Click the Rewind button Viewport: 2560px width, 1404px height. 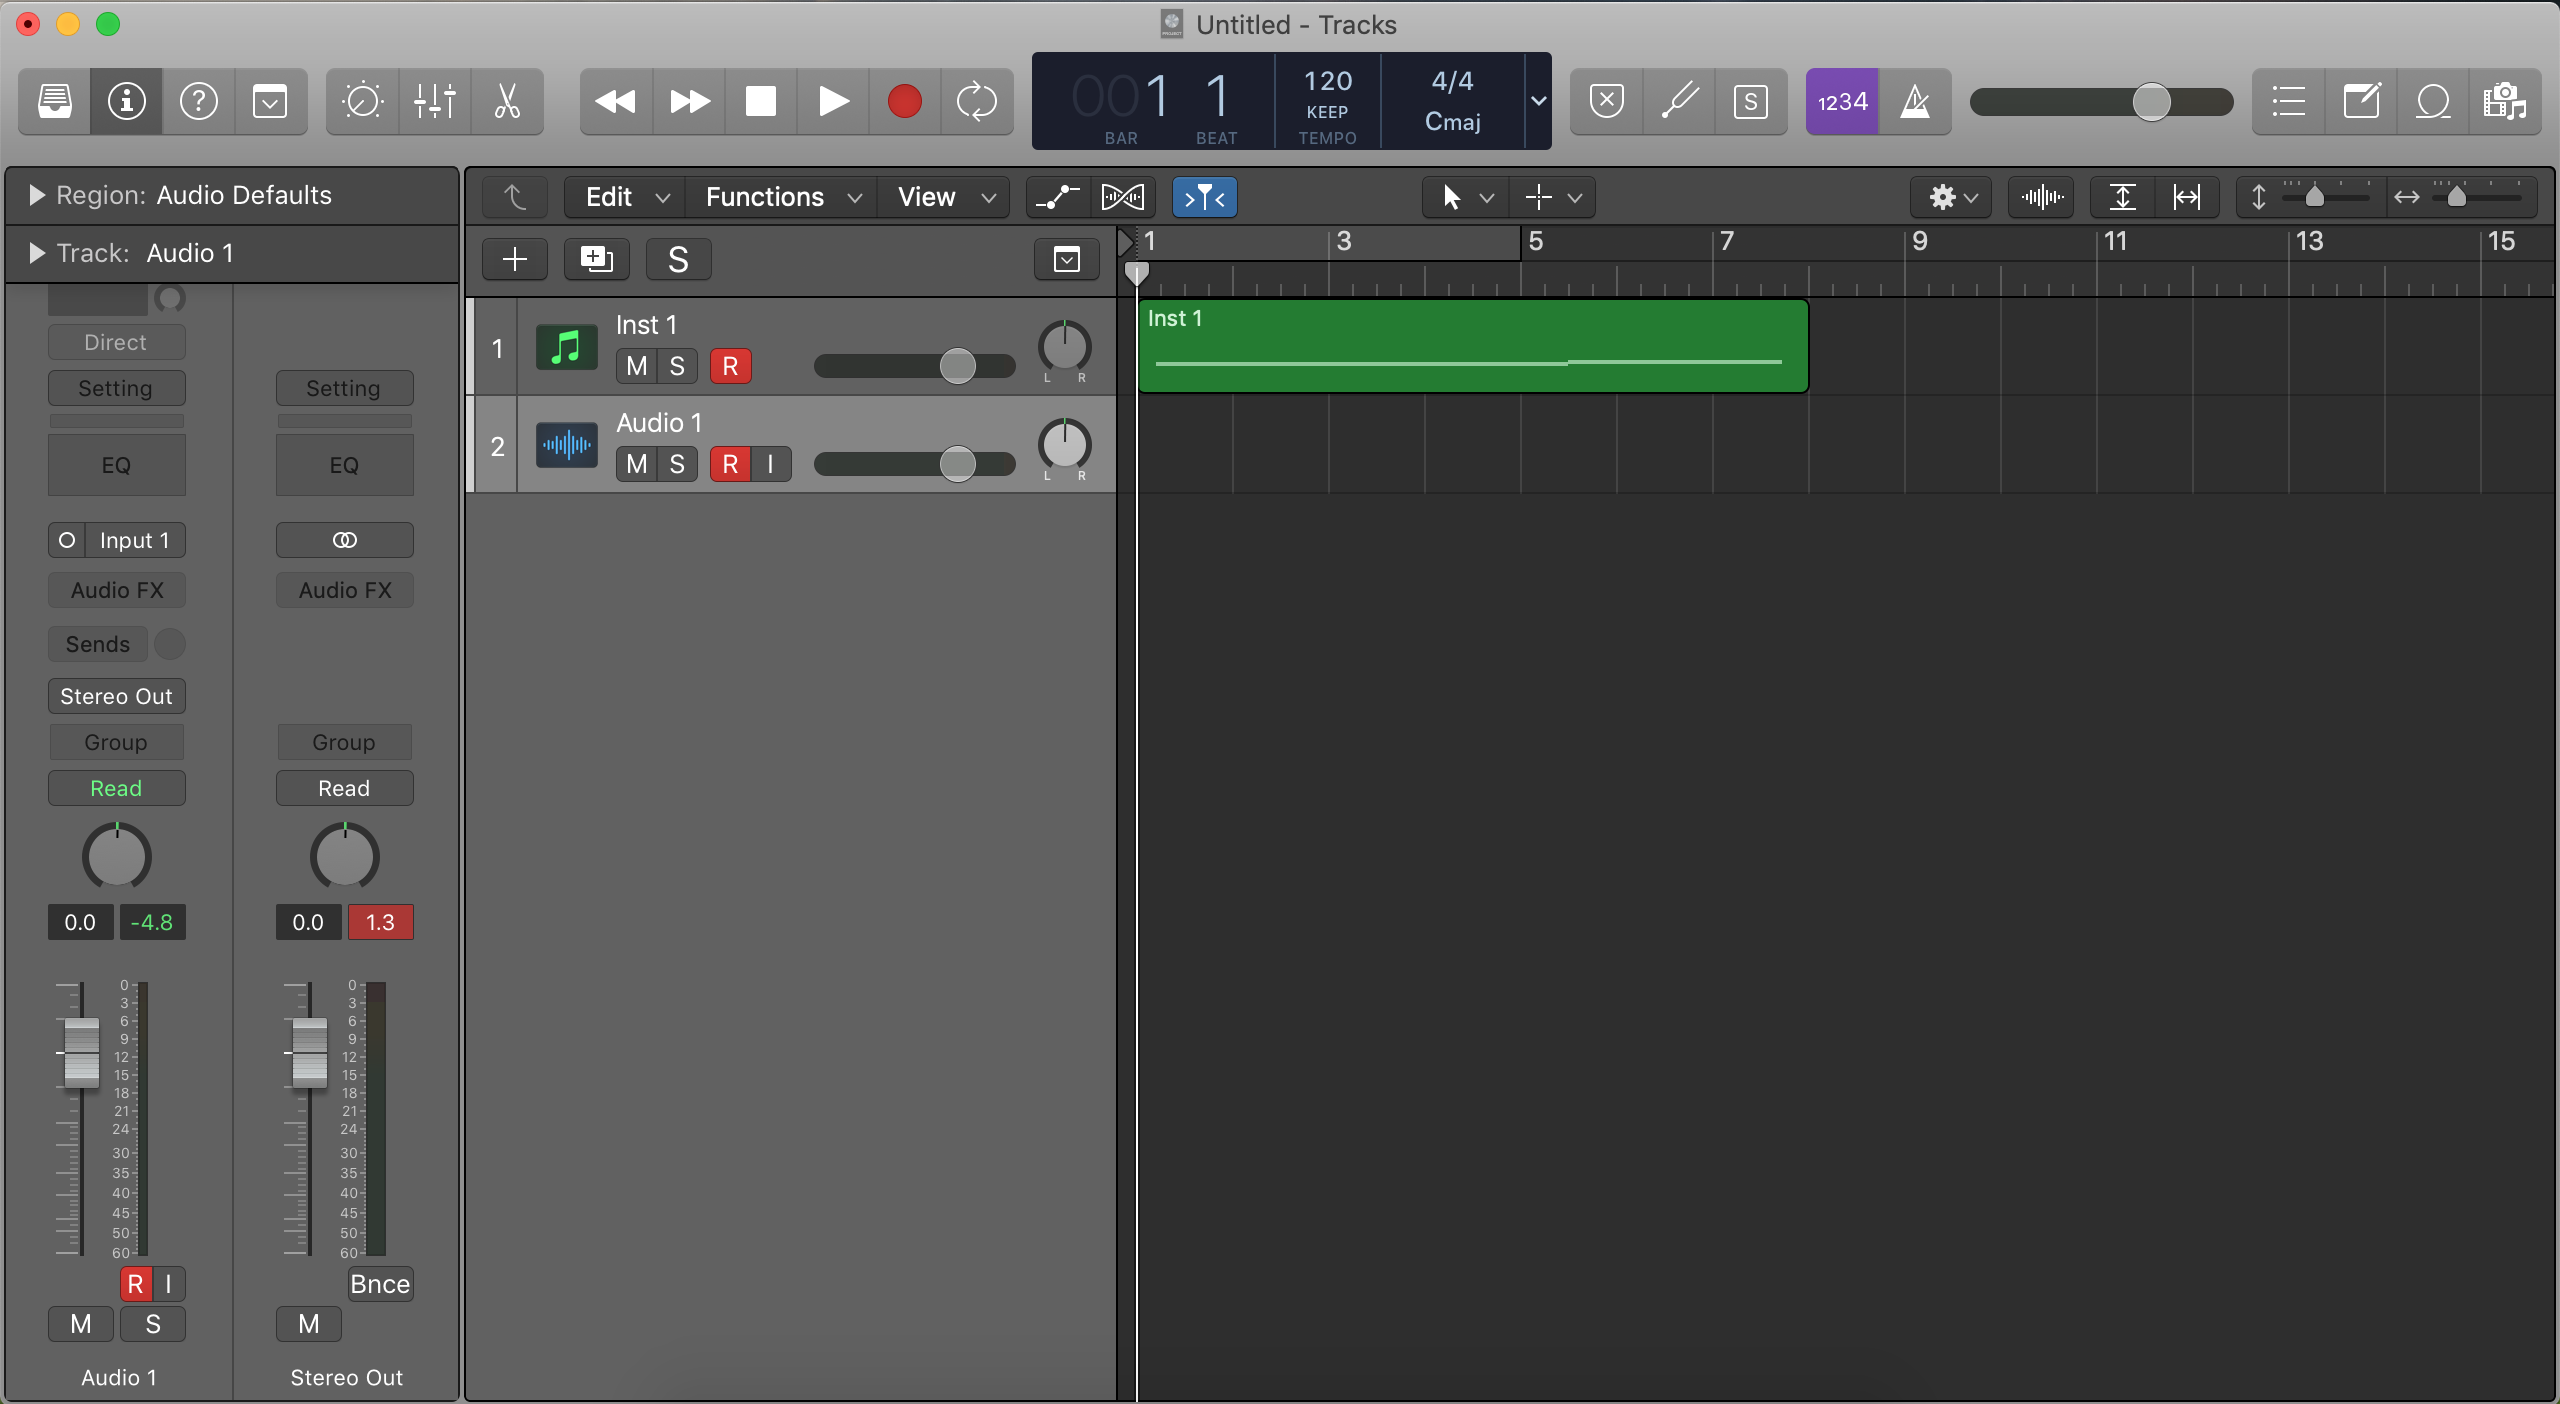click(616, 101)
